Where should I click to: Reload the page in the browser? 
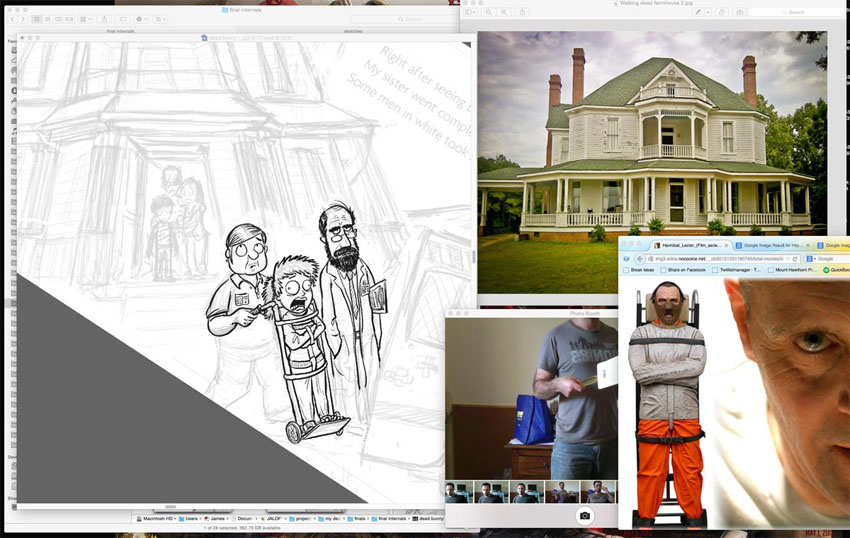pyautogui.click(x=795, y=258)
